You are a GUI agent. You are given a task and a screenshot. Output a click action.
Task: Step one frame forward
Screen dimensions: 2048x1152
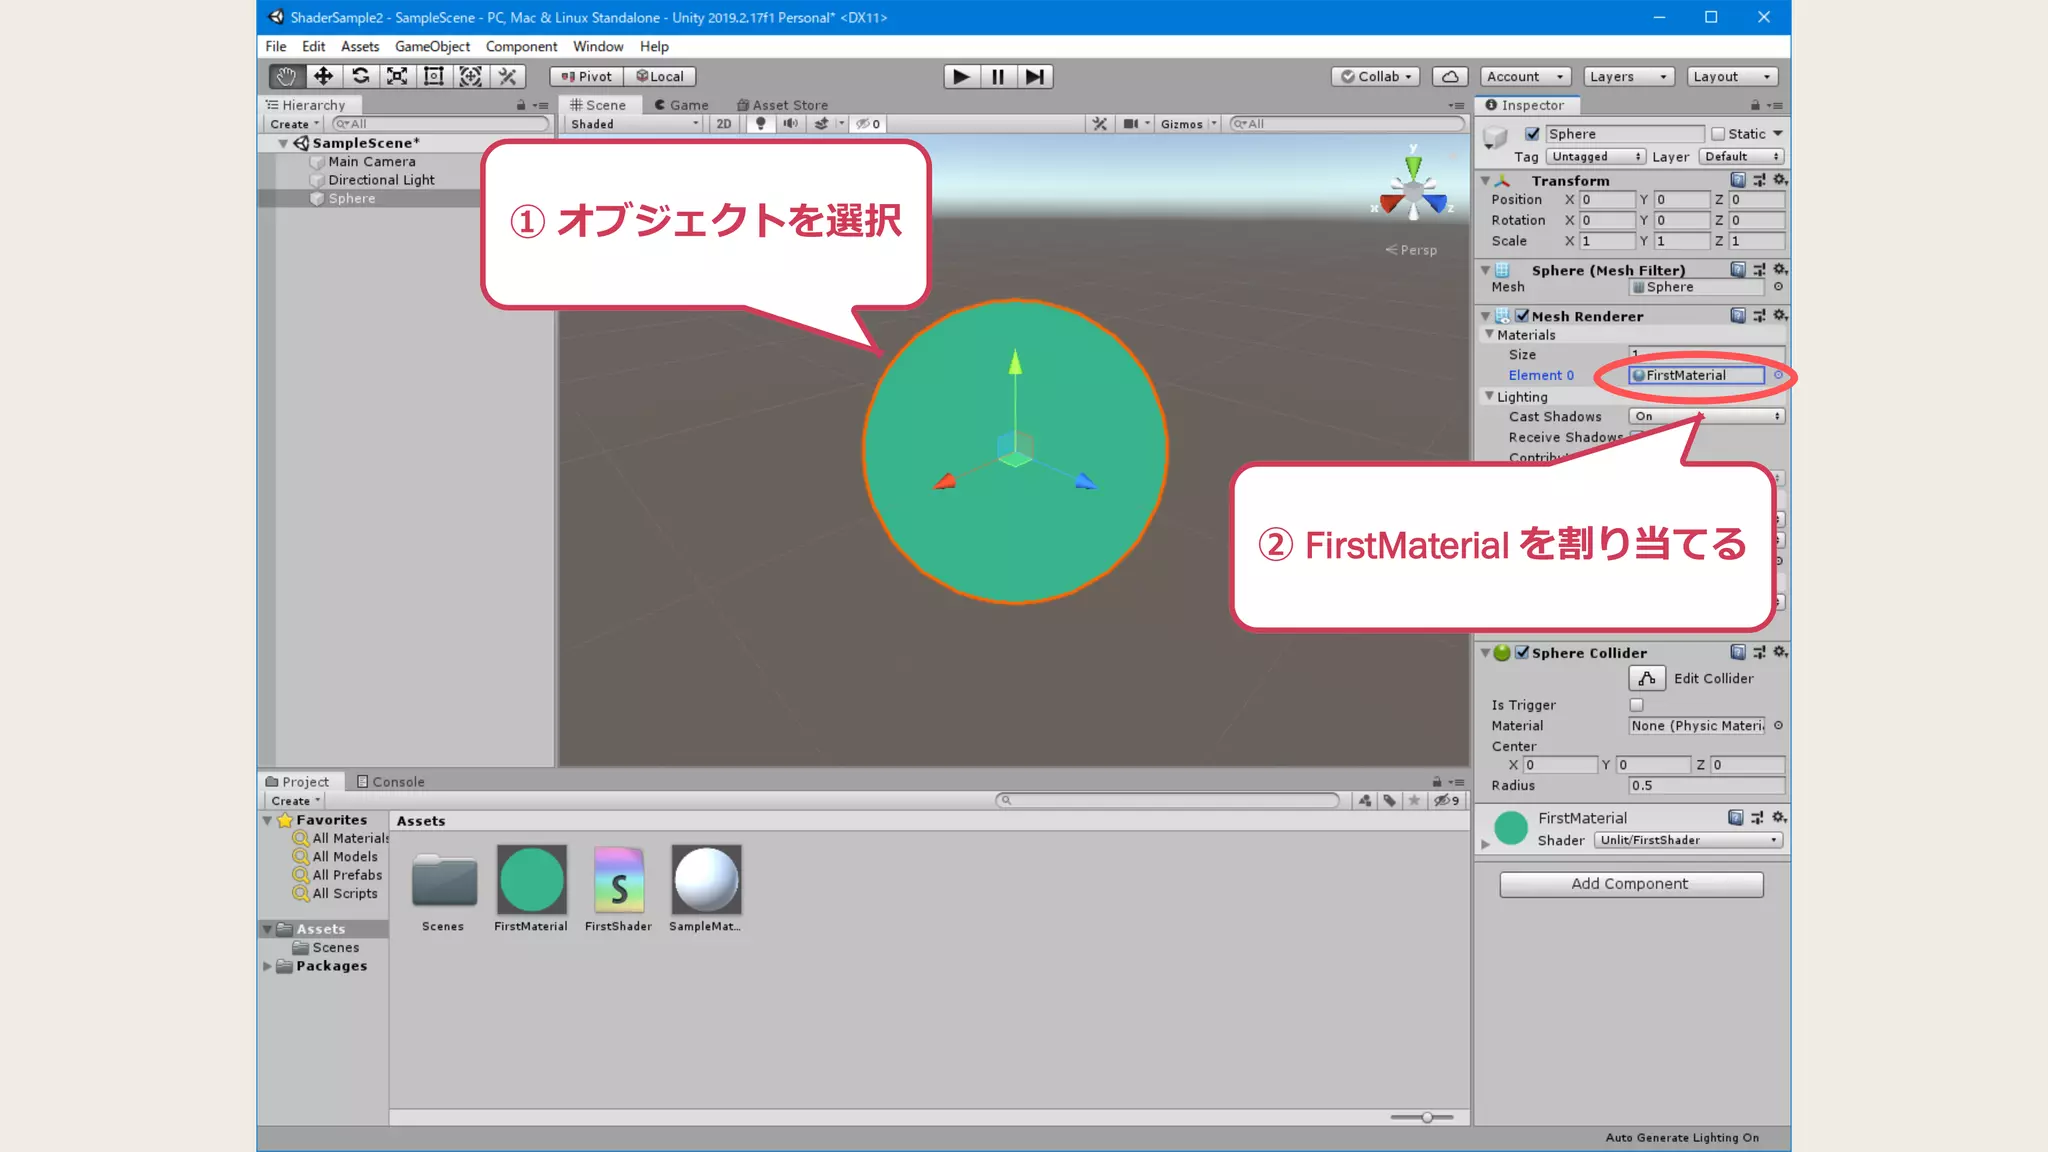[x=1035, y=76]
